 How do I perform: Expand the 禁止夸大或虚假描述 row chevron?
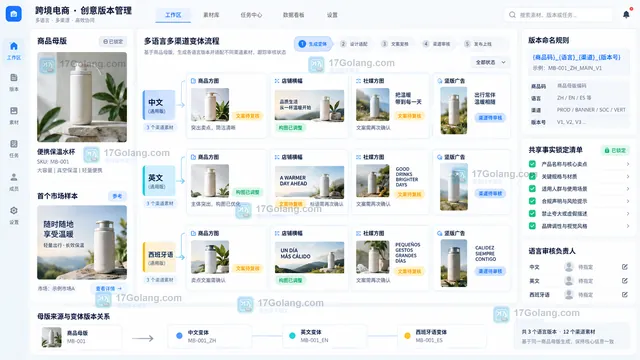point(628,213)
